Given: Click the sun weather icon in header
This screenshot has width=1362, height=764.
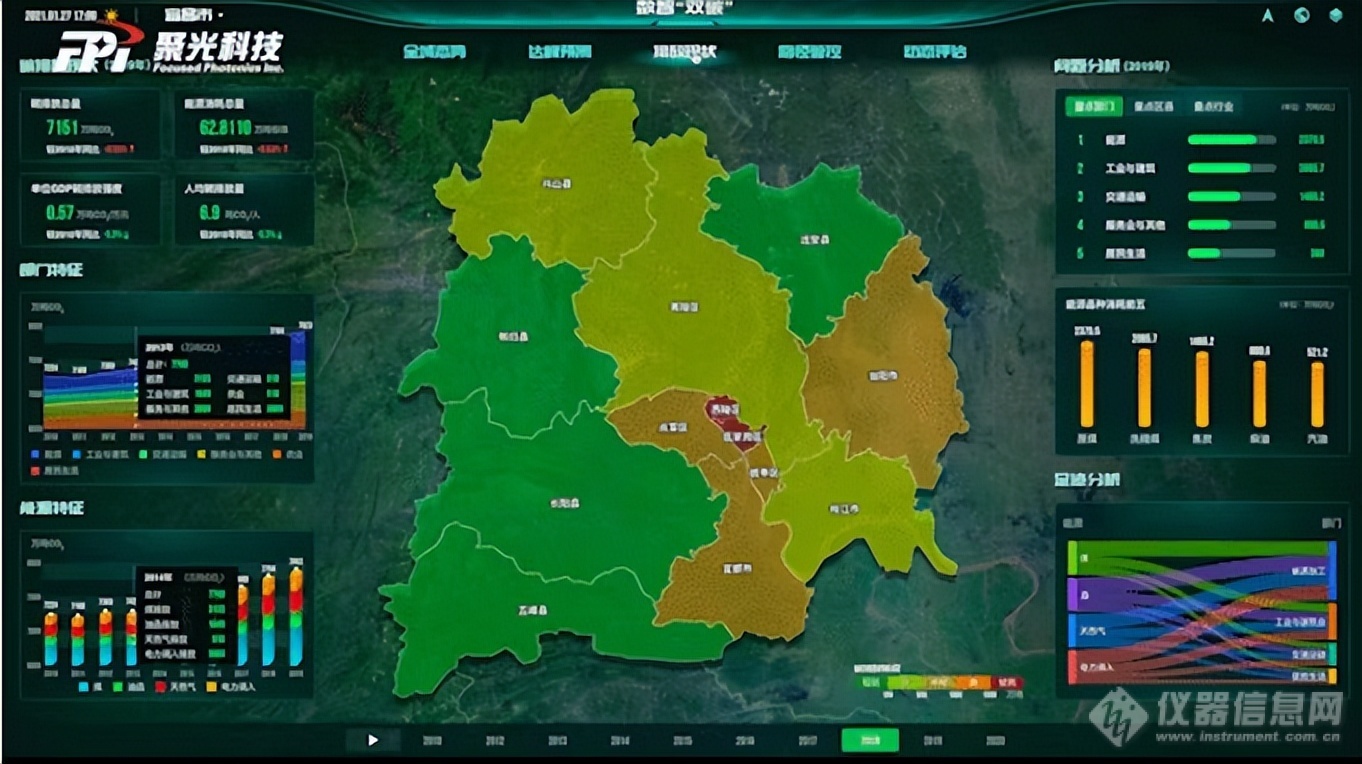Looking at the screenshot, I should coord(110,16).
